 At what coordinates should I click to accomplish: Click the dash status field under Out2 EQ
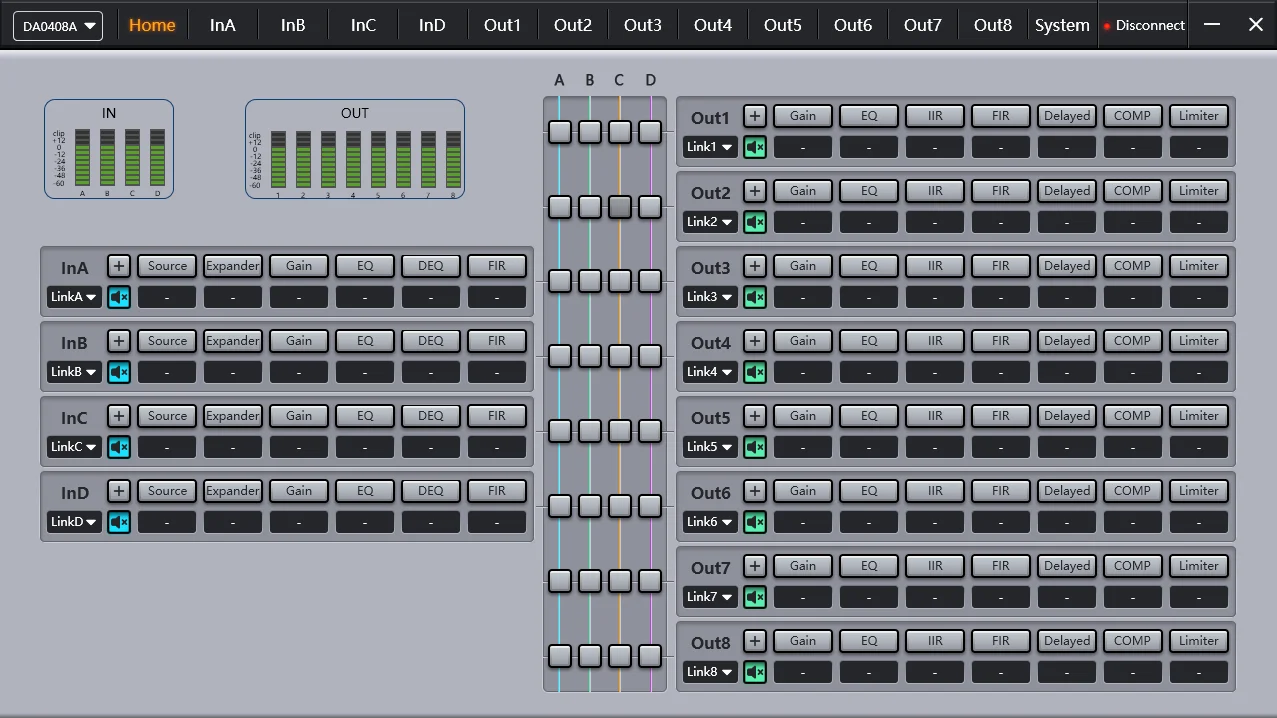pos(868,221)
